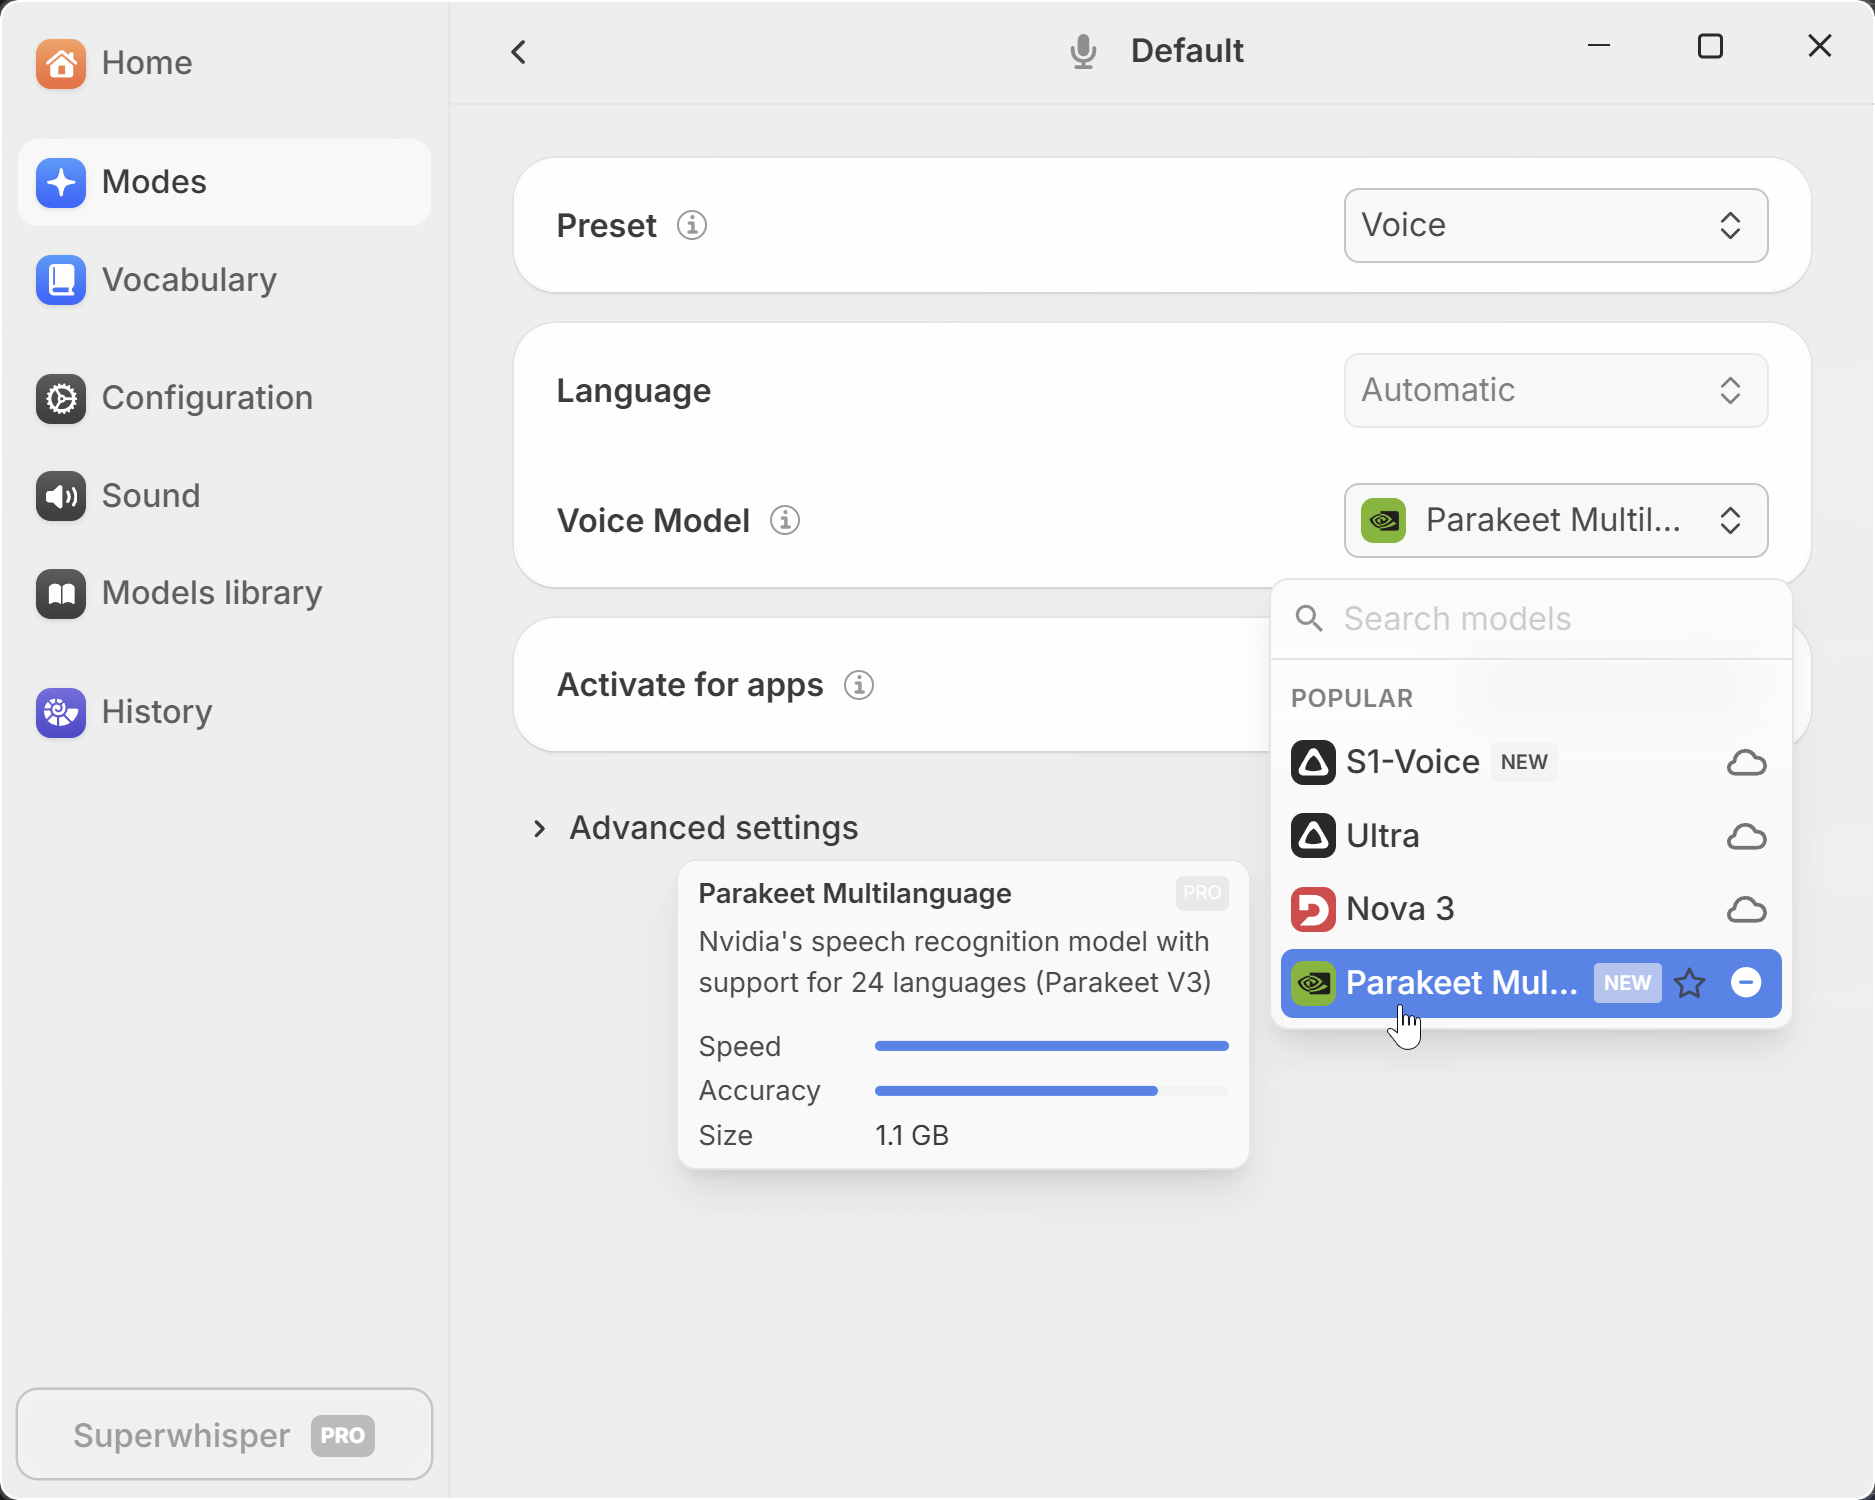This screenshot has height=1500, width=1875.
Task: Toggle the Voice Model Parakeet dropdown
Action: pos(1556,520)
